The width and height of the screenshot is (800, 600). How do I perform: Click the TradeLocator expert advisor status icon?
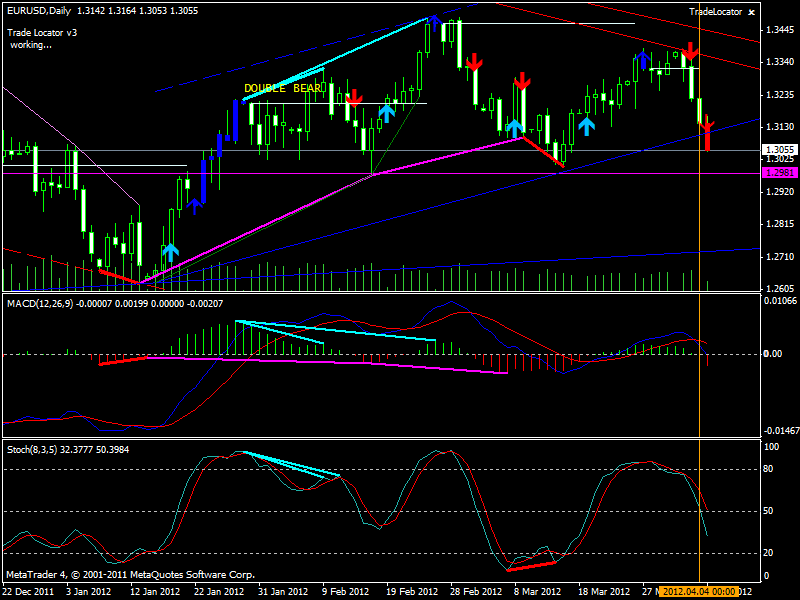tap(751, 12)
